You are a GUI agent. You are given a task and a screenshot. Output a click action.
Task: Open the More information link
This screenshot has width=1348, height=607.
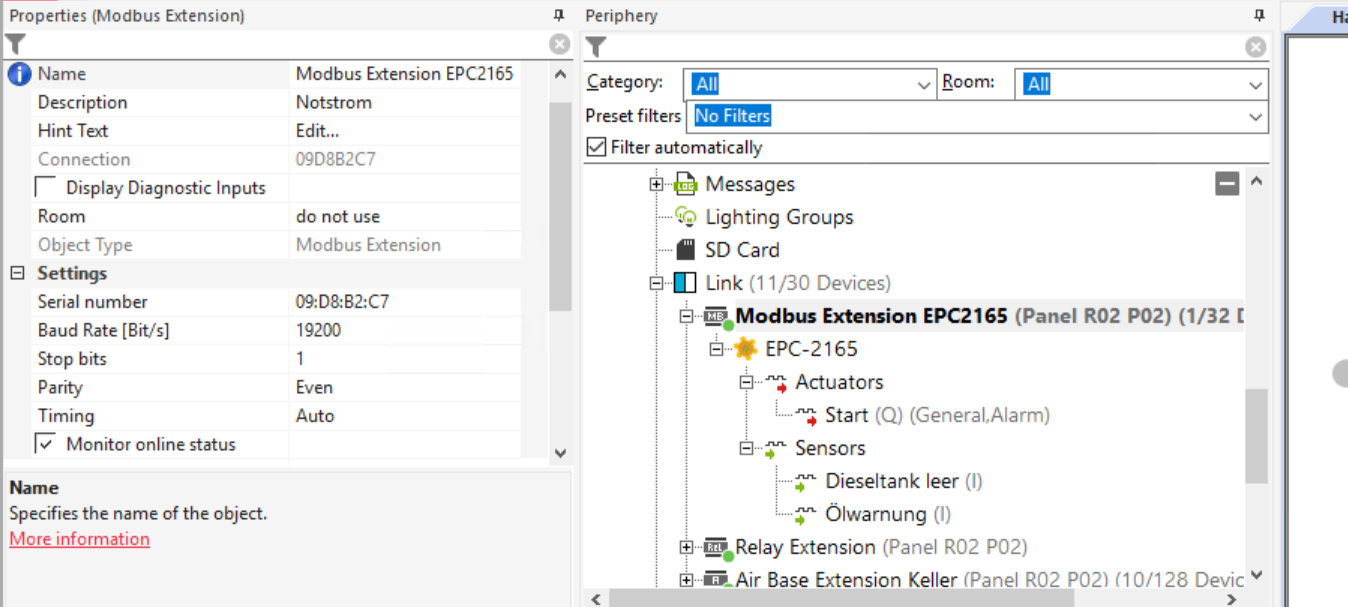tap(80, 539)
